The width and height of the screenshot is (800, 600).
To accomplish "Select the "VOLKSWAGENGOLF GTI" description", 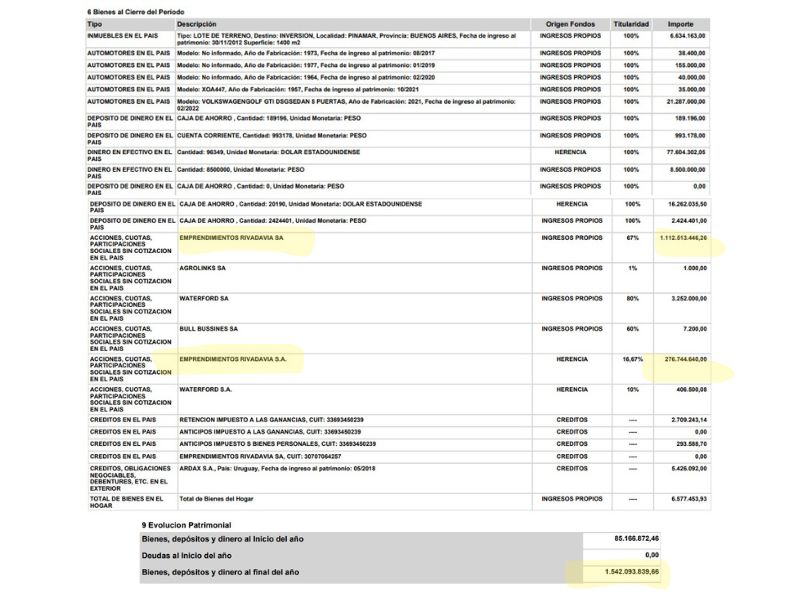I will point(346,105).
